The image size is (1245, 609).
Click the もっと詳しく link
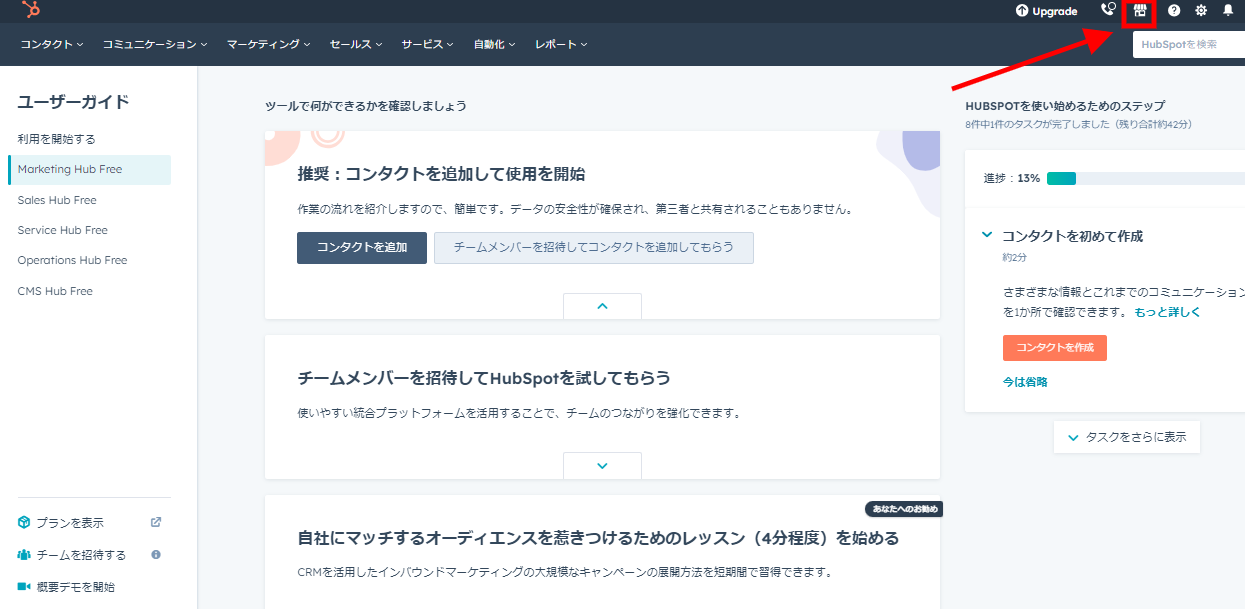1167,312
